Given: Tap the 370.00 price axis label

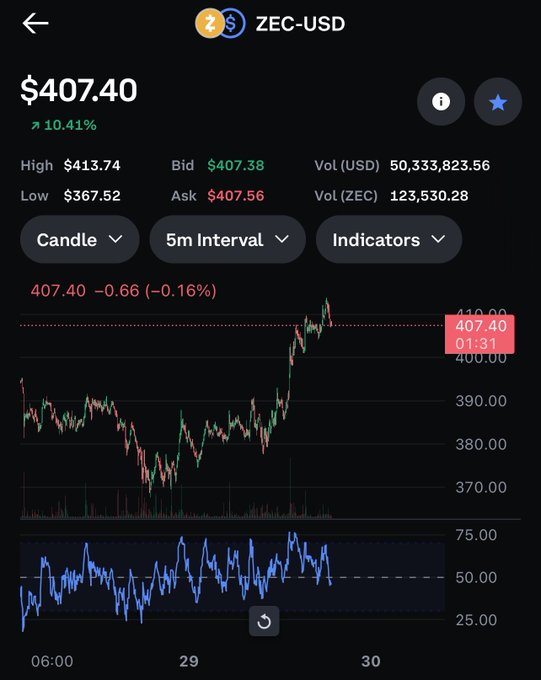Looking at the screenshot, I should tap(481, 487).
